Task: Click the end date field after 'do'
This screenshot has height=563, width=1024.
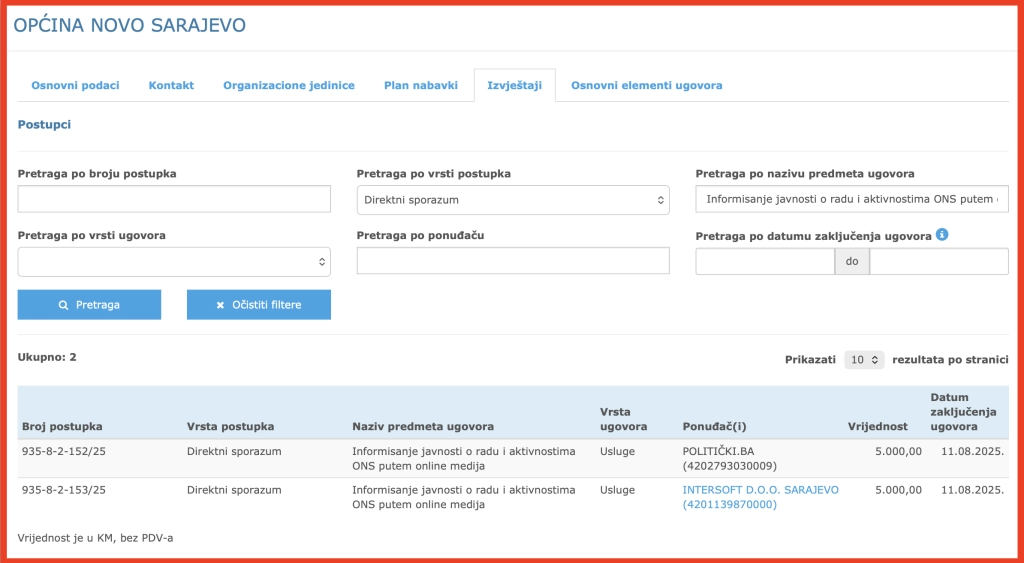Action: coord(938,262)
